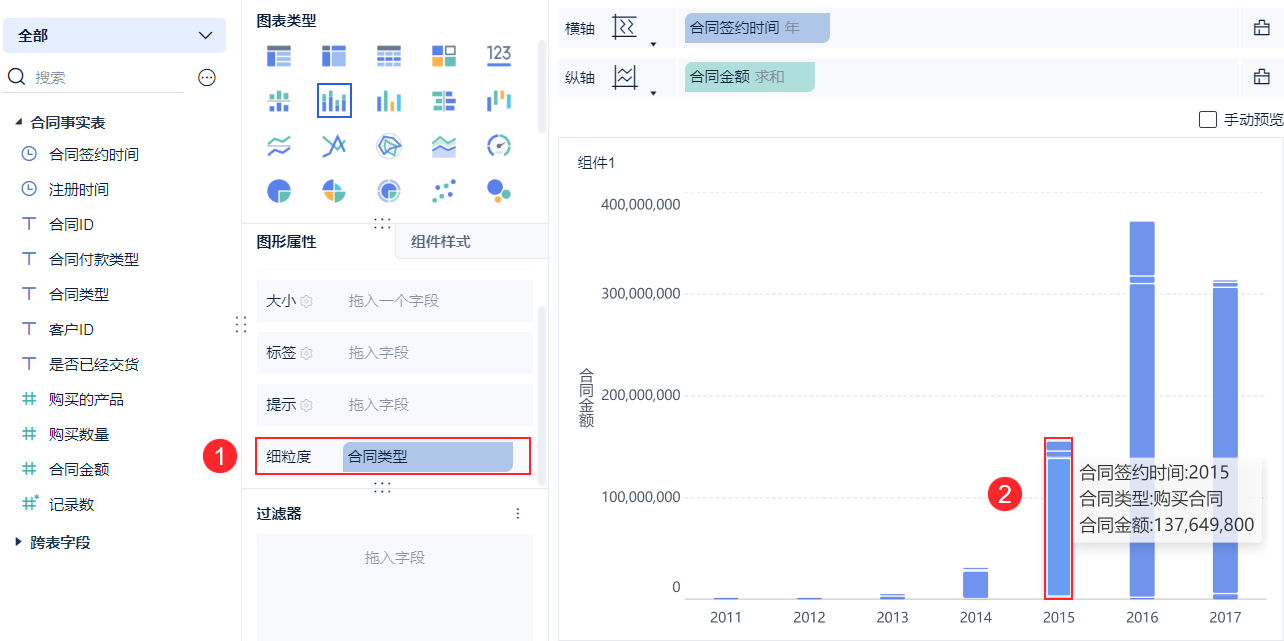The height and width of the screenshot is (641, 1284).
Task: Select the 记录数 field
Action: click(x=71, y=504)
